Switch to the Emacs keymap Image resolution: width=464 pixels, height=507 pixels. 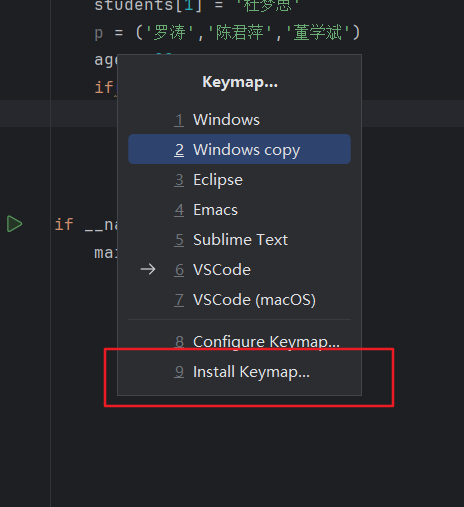tap(239, 210)
